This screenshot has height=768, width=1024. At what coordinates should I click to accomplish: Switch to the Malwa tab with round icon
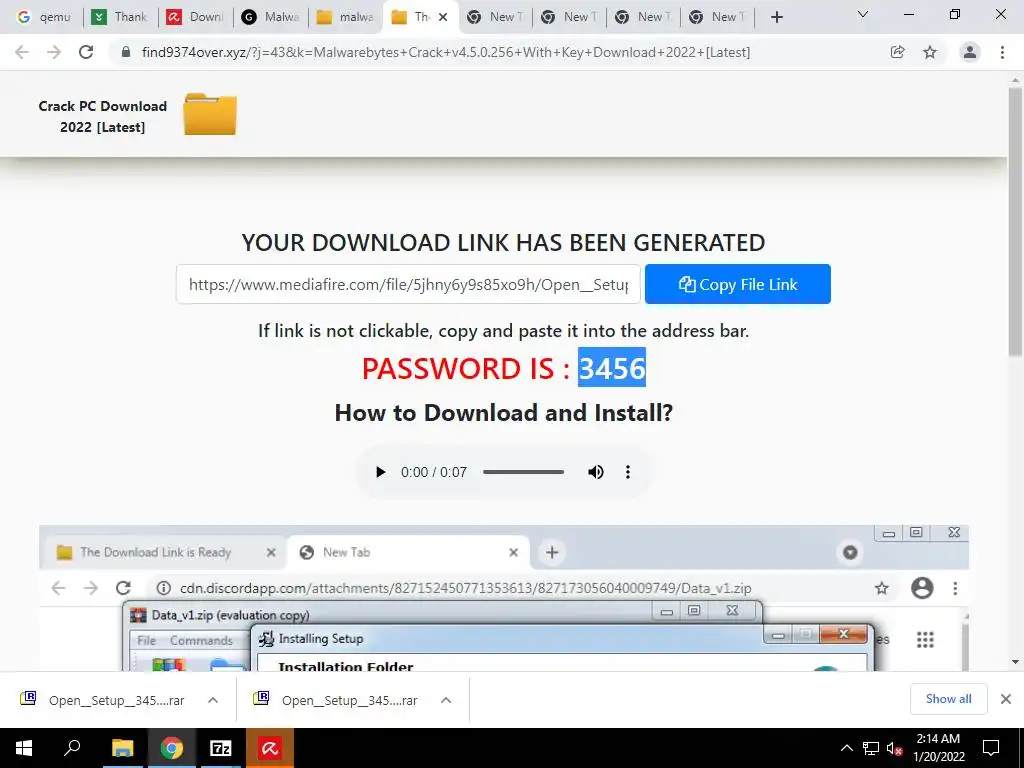click(270, 17)
